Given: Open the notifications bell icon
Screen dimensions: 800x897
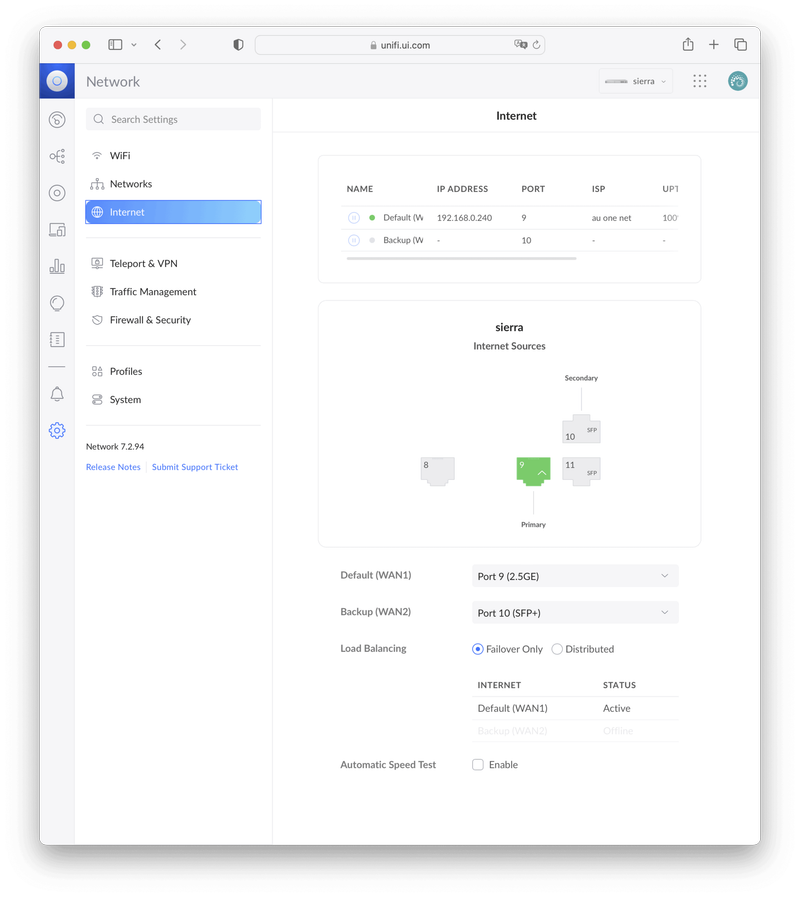Looking at the screenshot, I should (x=57, y=394).
